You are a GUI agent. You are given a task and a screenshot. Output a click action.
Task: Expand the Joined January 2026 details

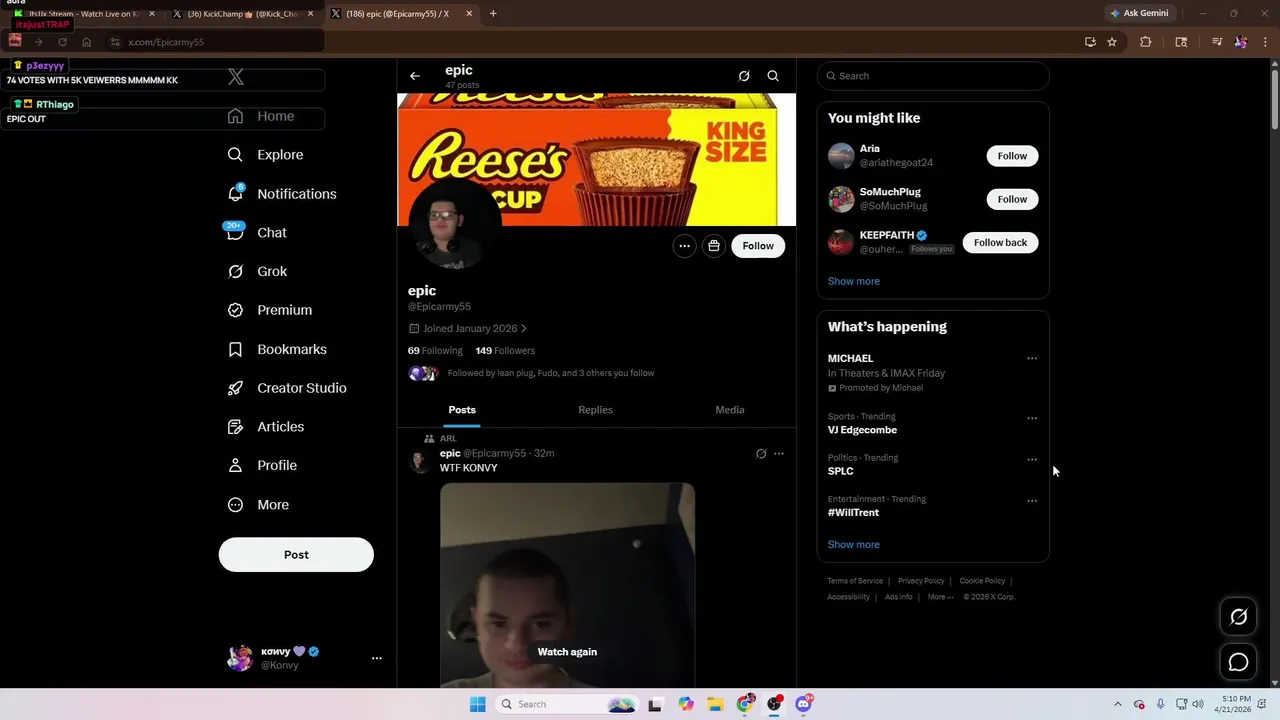(x=467, y=328)
